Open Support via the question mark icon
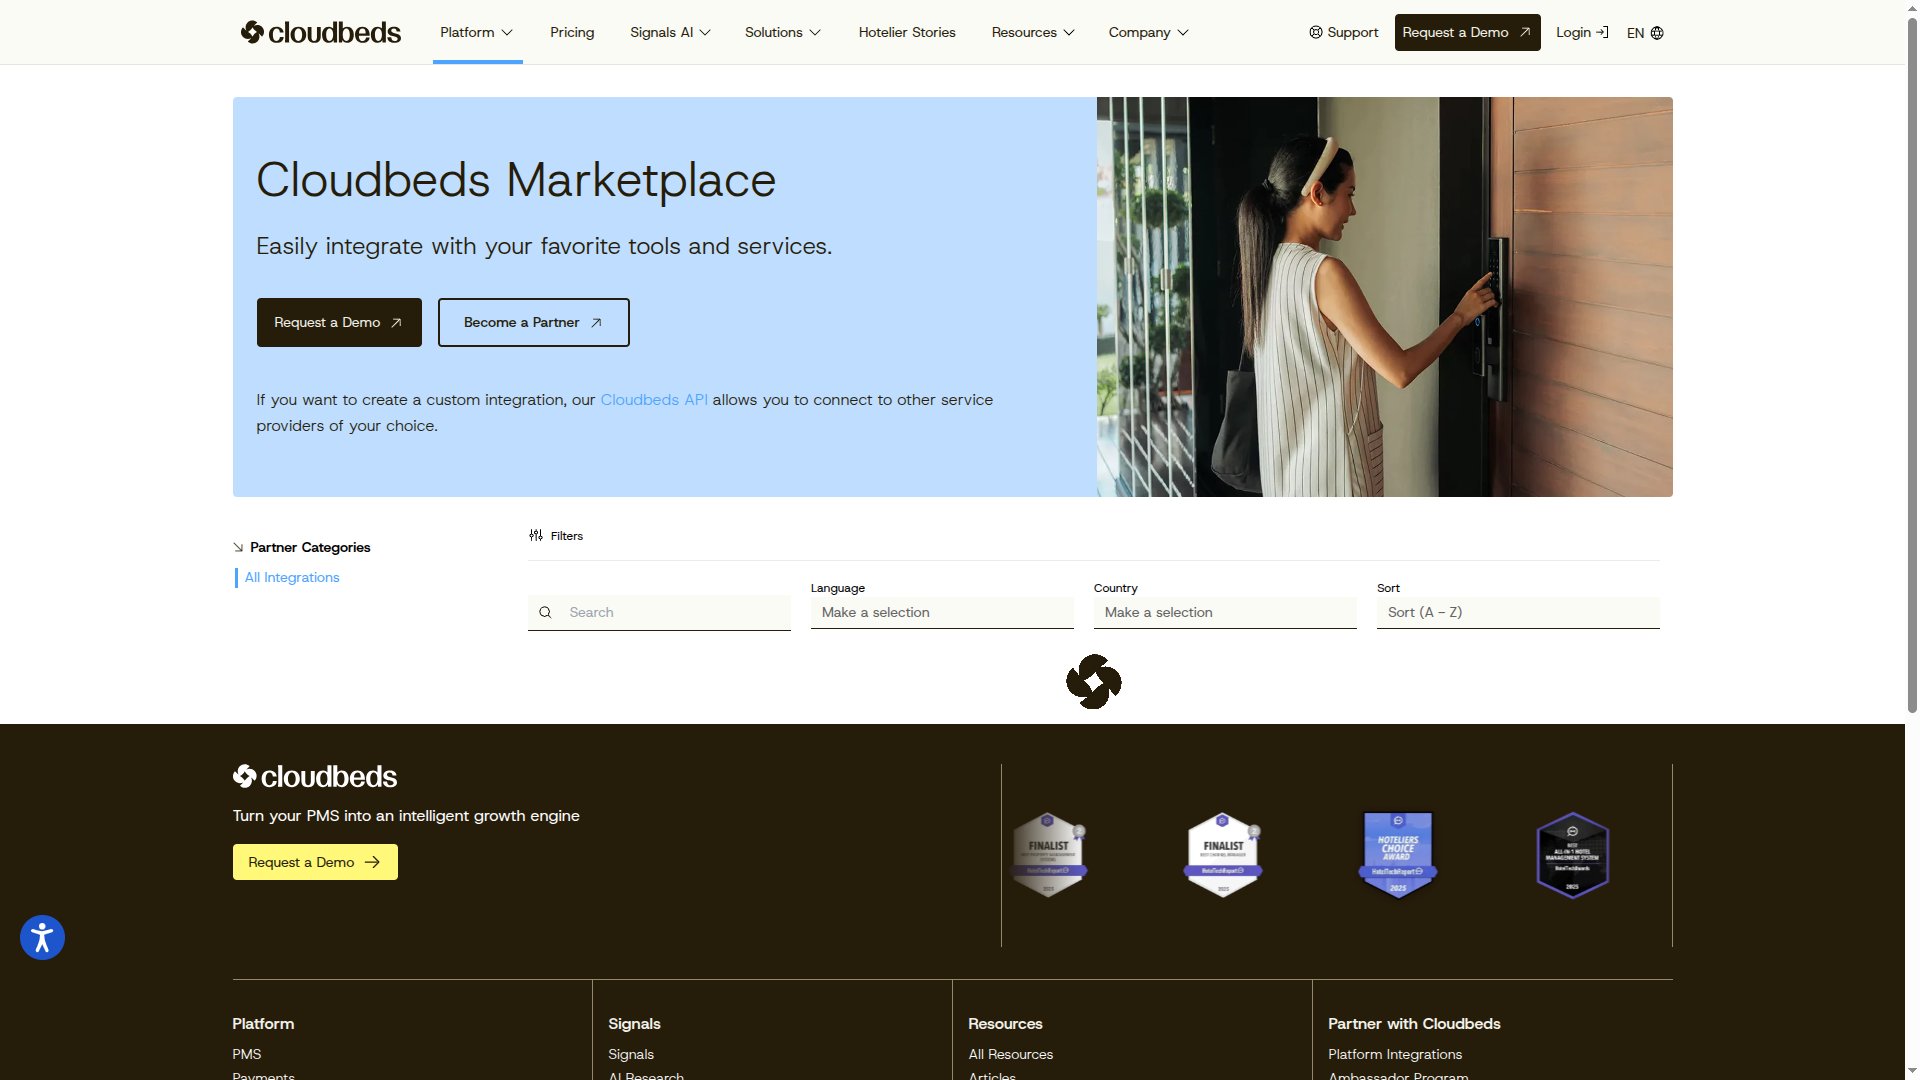The height and width of the screenshot is (1080, 1920). [1315, 32]
